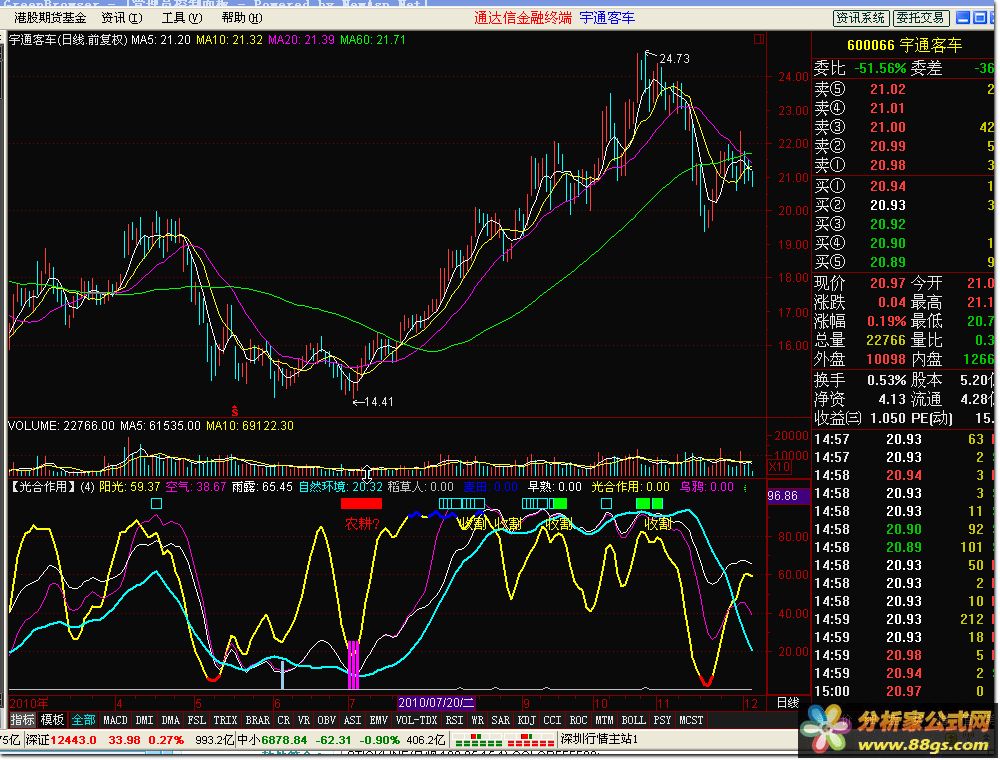Switch indicator to SAR
The image size is (1000, 760).
pyautogui.click(x=501, y=720)
